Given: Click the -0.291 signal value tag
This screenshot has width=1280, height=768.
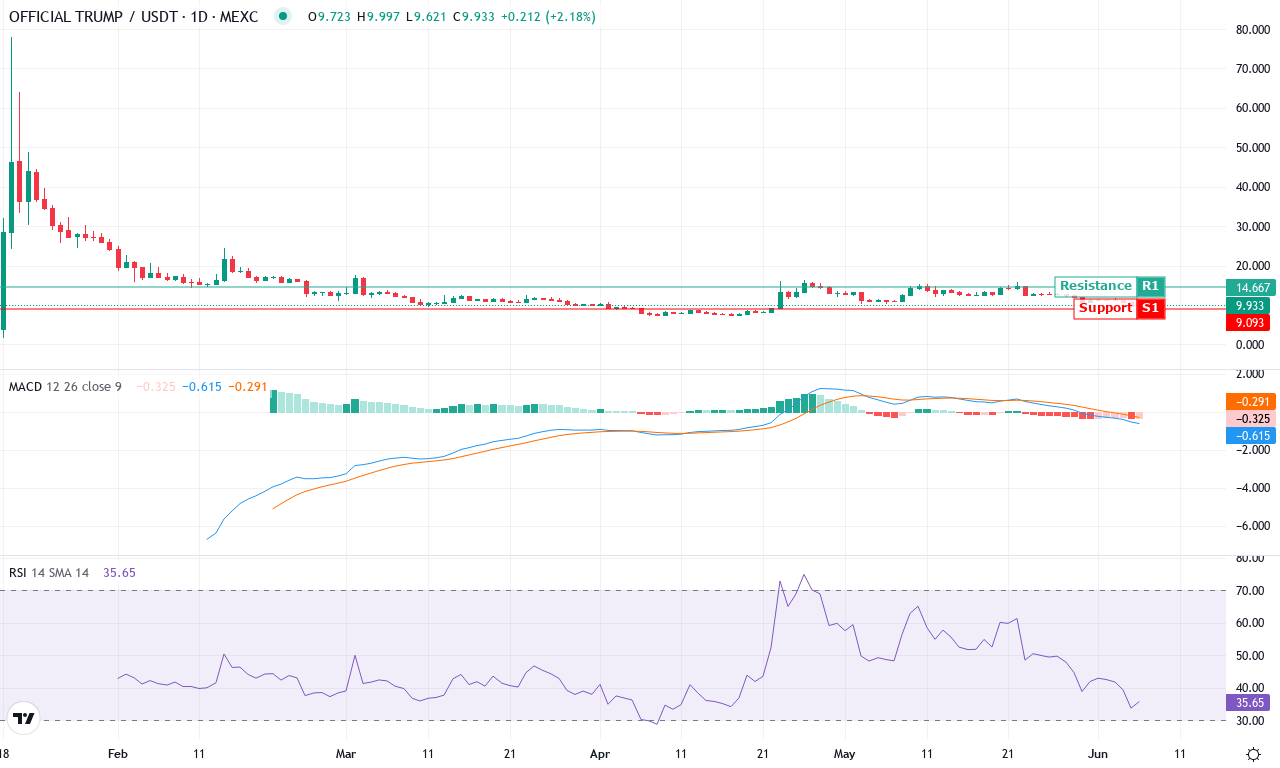Looking at the screenshot, I should [1251, 401].
